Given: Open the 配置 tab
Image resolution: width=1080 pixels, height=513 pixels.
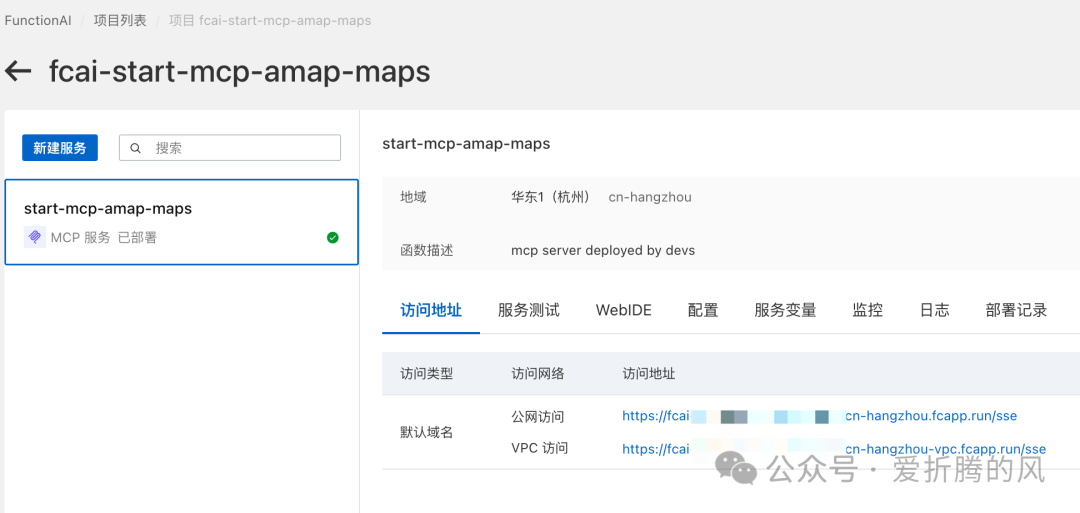Looking at the screenshot, I should [703, 310].
